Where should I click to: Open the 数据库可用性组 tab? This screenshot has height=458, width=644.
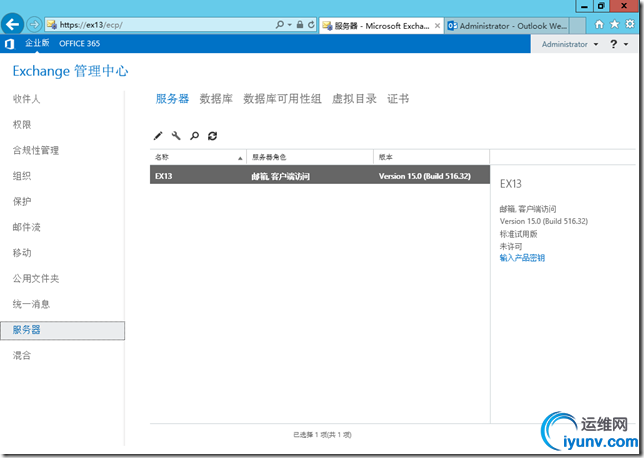[282, 99]
